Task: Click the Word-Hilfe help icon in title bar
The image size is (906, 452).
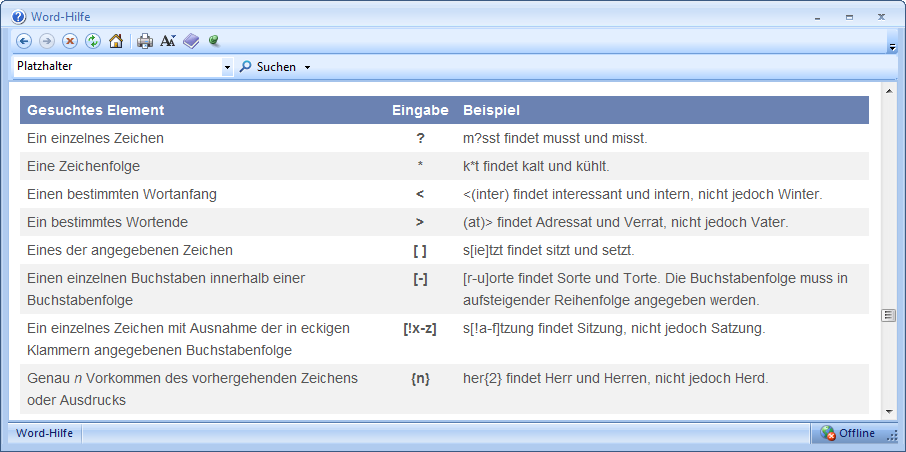Action: tap(19, 16)
